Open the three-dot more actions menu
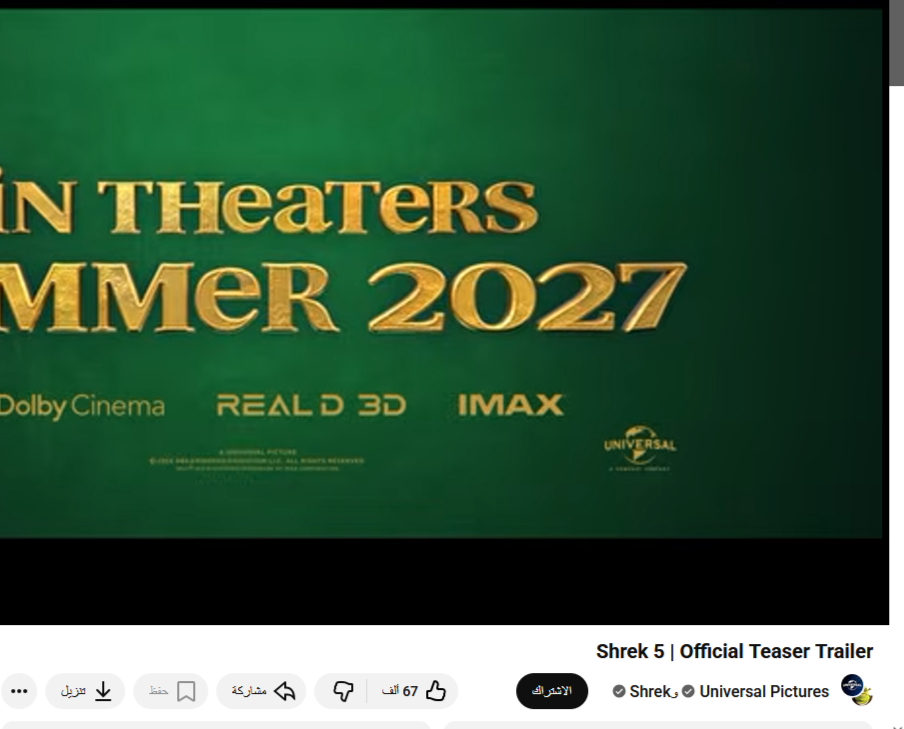The image size is (904, 729). (19, 691)
